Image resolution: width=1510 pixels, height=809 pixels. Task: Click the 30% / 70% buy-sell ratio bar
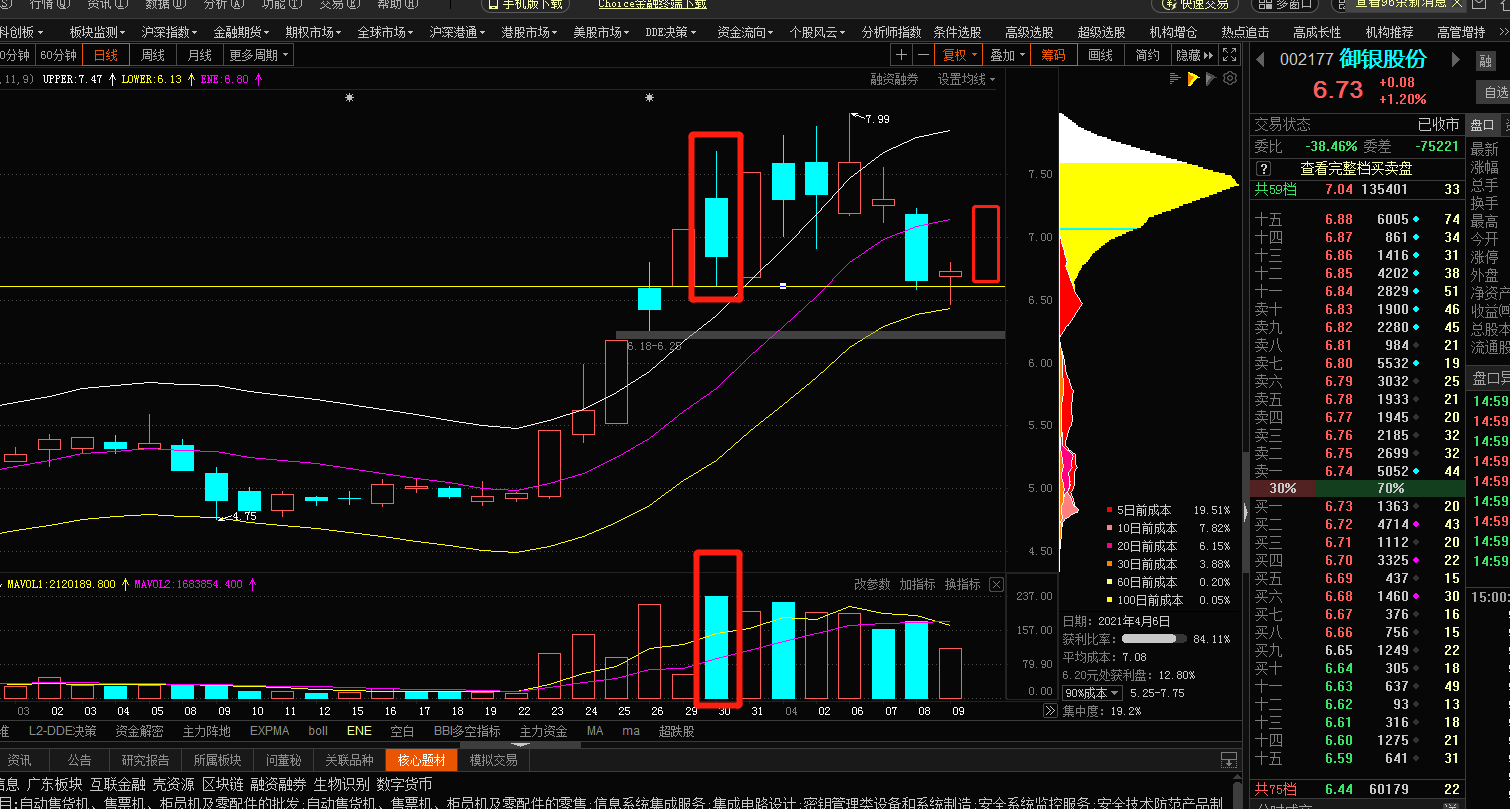[x=1357, y=488]
